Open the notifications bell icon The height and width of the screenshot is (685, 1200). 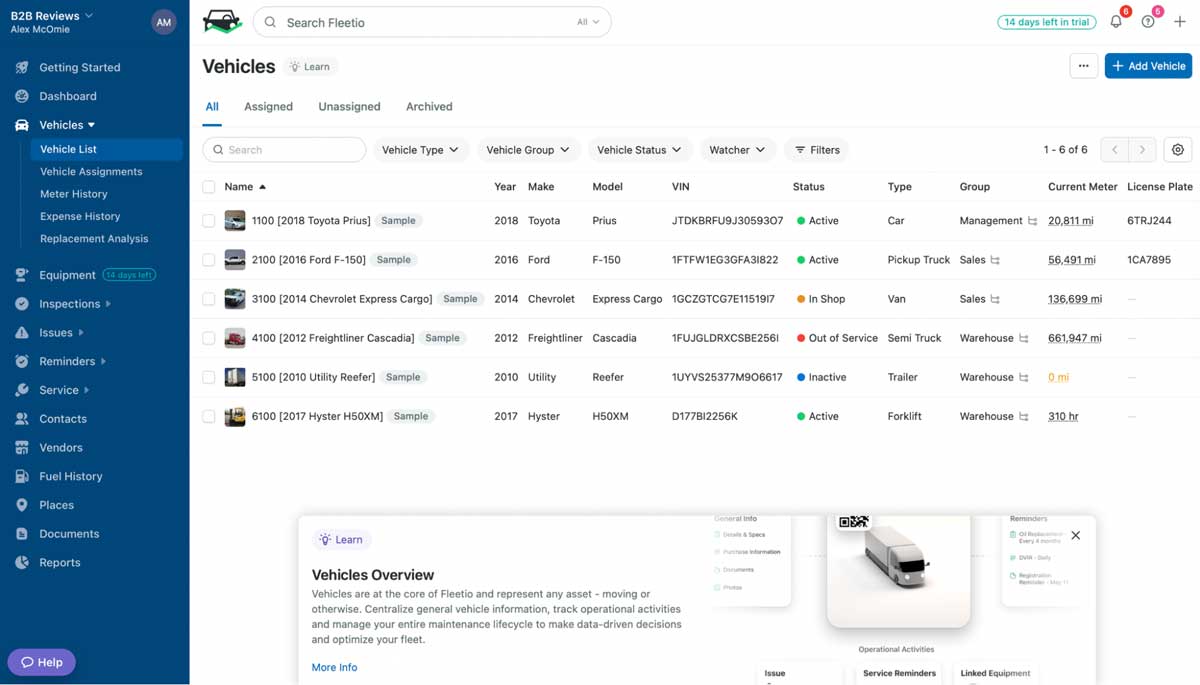[1116, 22]
